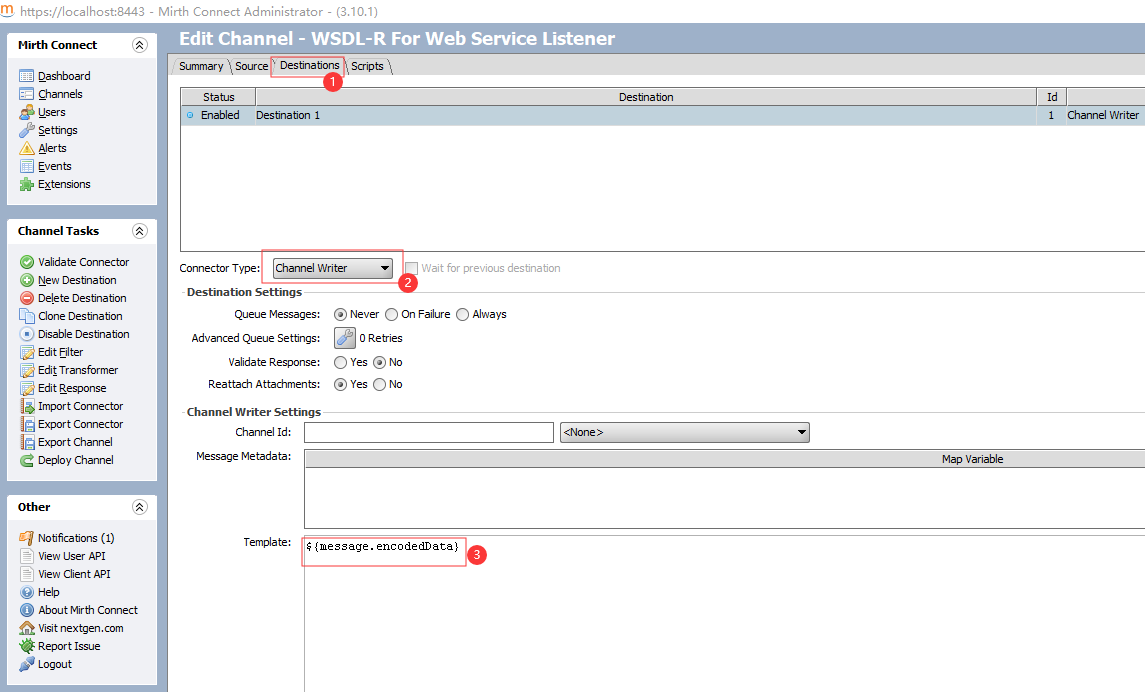This screenshot has width=1145, height=692.
Task: Click the About Mirth Connect info icon
Action: click(x=26, y=610)
